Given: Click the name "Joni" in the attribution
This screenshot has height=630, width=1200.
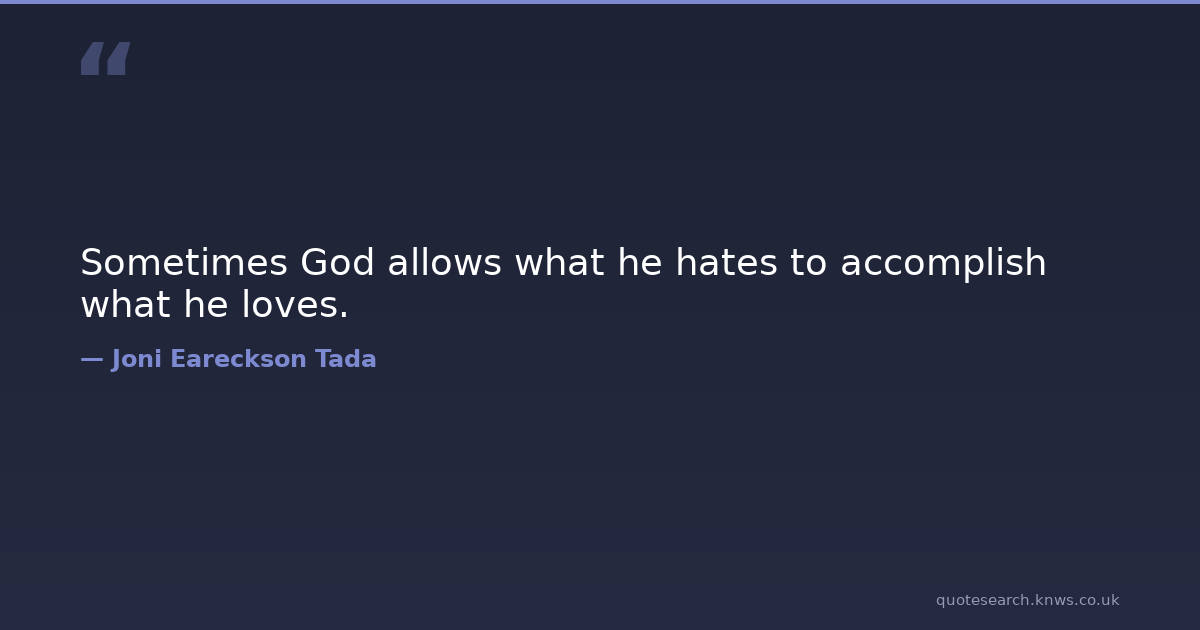Looking at the screenshot, I should 137,359.
